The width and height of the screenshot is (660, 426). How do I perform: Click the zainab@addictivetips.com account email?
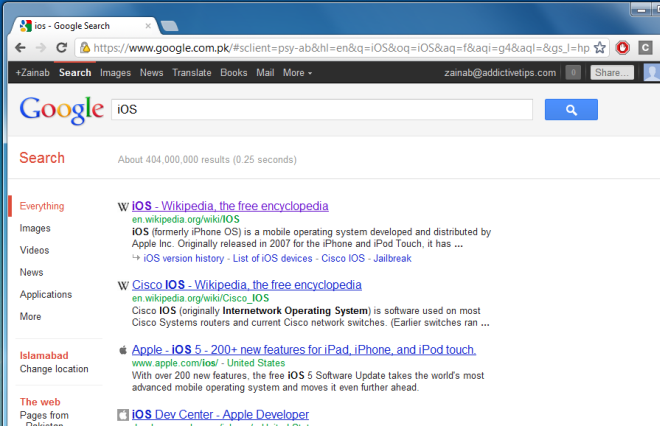tap(500, 73)
